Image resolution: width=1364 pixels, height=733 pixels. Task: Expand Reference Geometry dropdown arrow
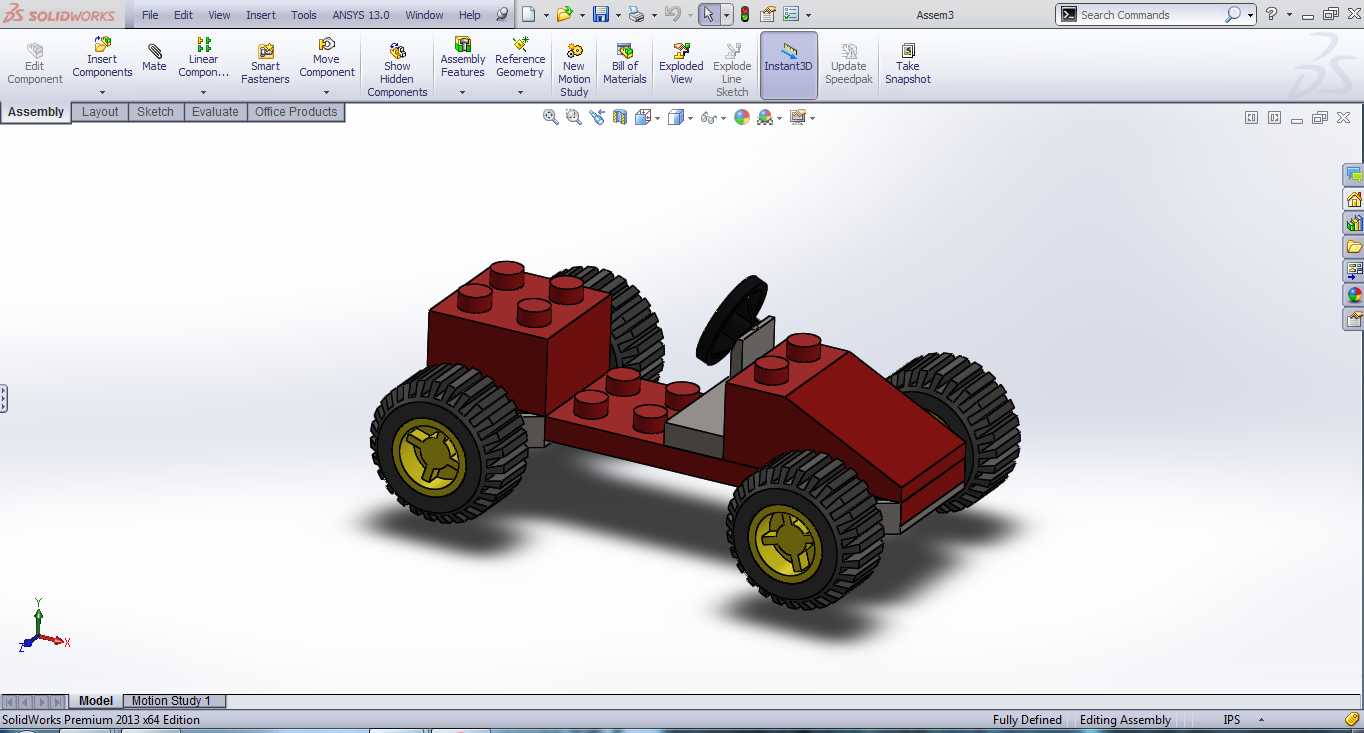tap(520, 93)
